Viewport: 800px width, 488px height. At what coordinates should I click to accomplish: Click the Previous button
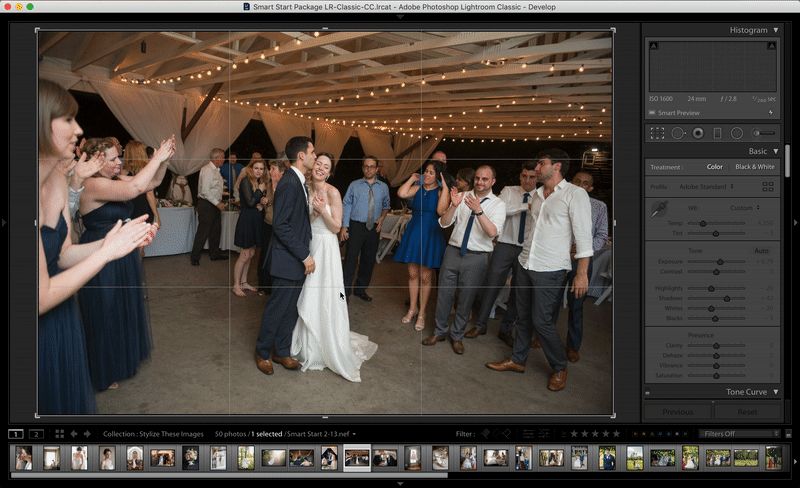tap(677, 412)
